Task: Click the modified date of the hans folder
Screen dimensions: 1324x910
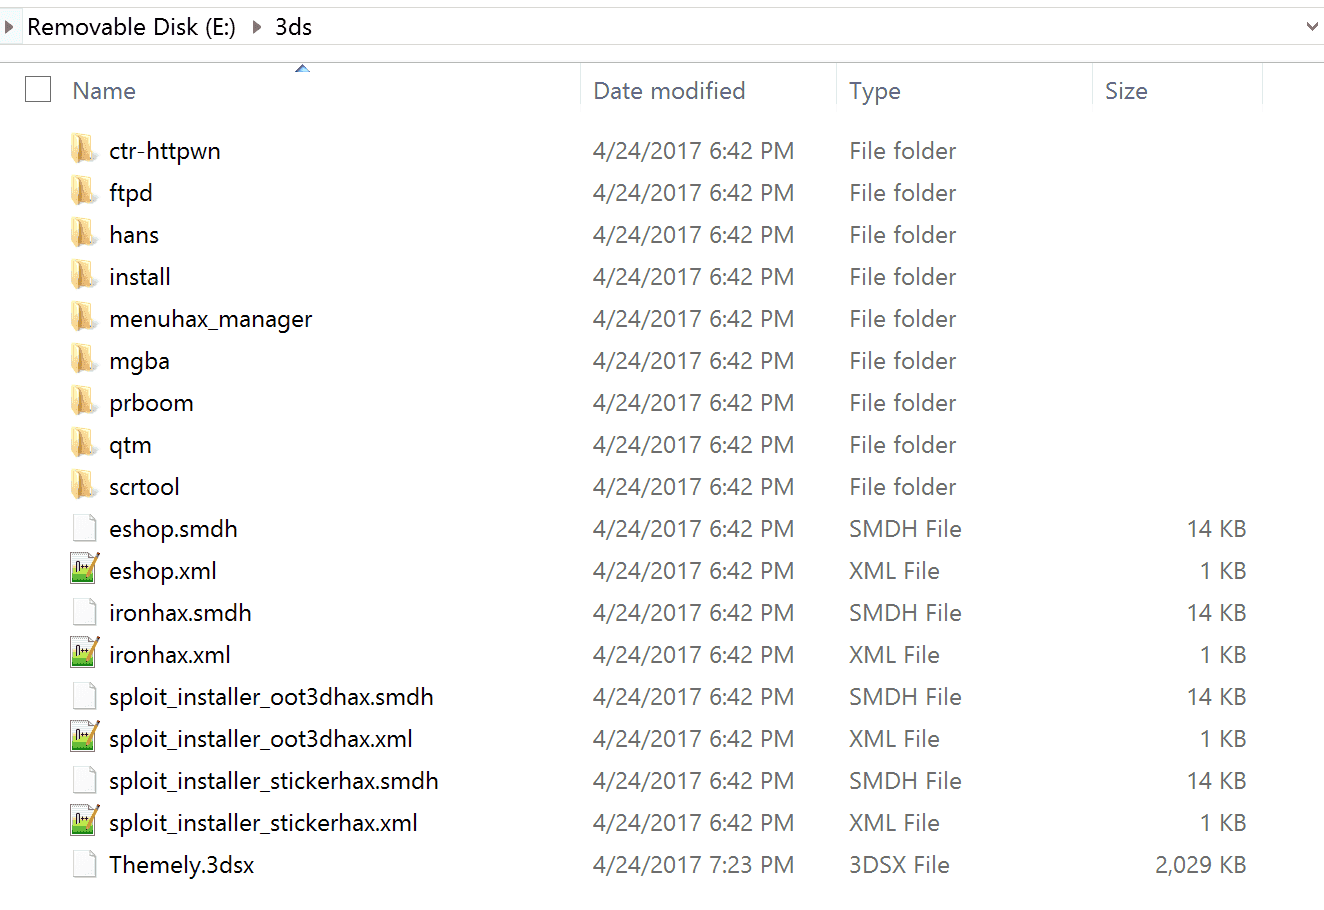Action: click(x=693, y=235)
